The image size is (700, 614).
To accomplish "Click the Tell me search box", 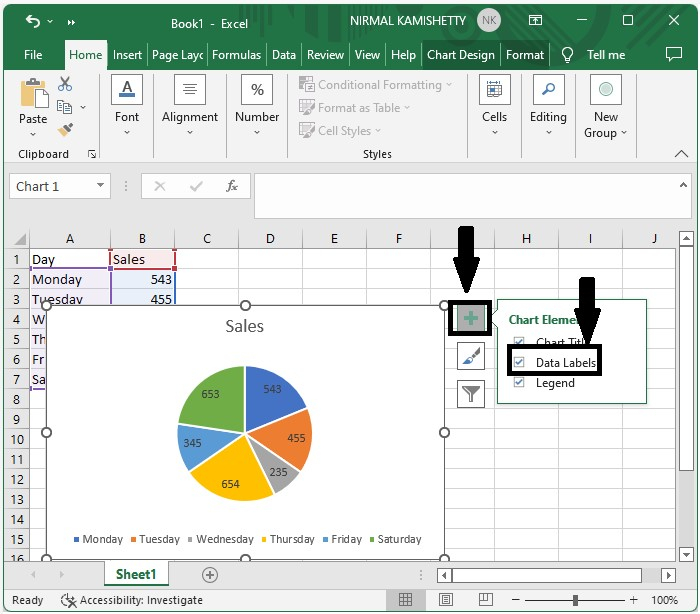I will (x=606, y=55).
